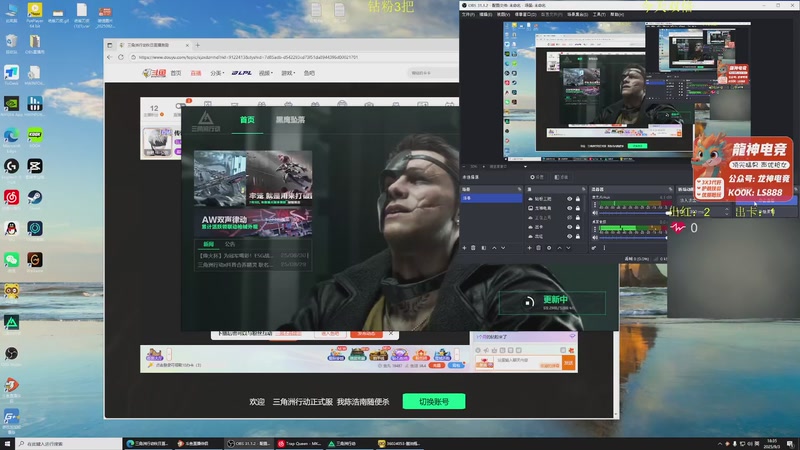Open NVIDIA App desktop shortcut
The image size is (800, 450).
click(11, 104)
